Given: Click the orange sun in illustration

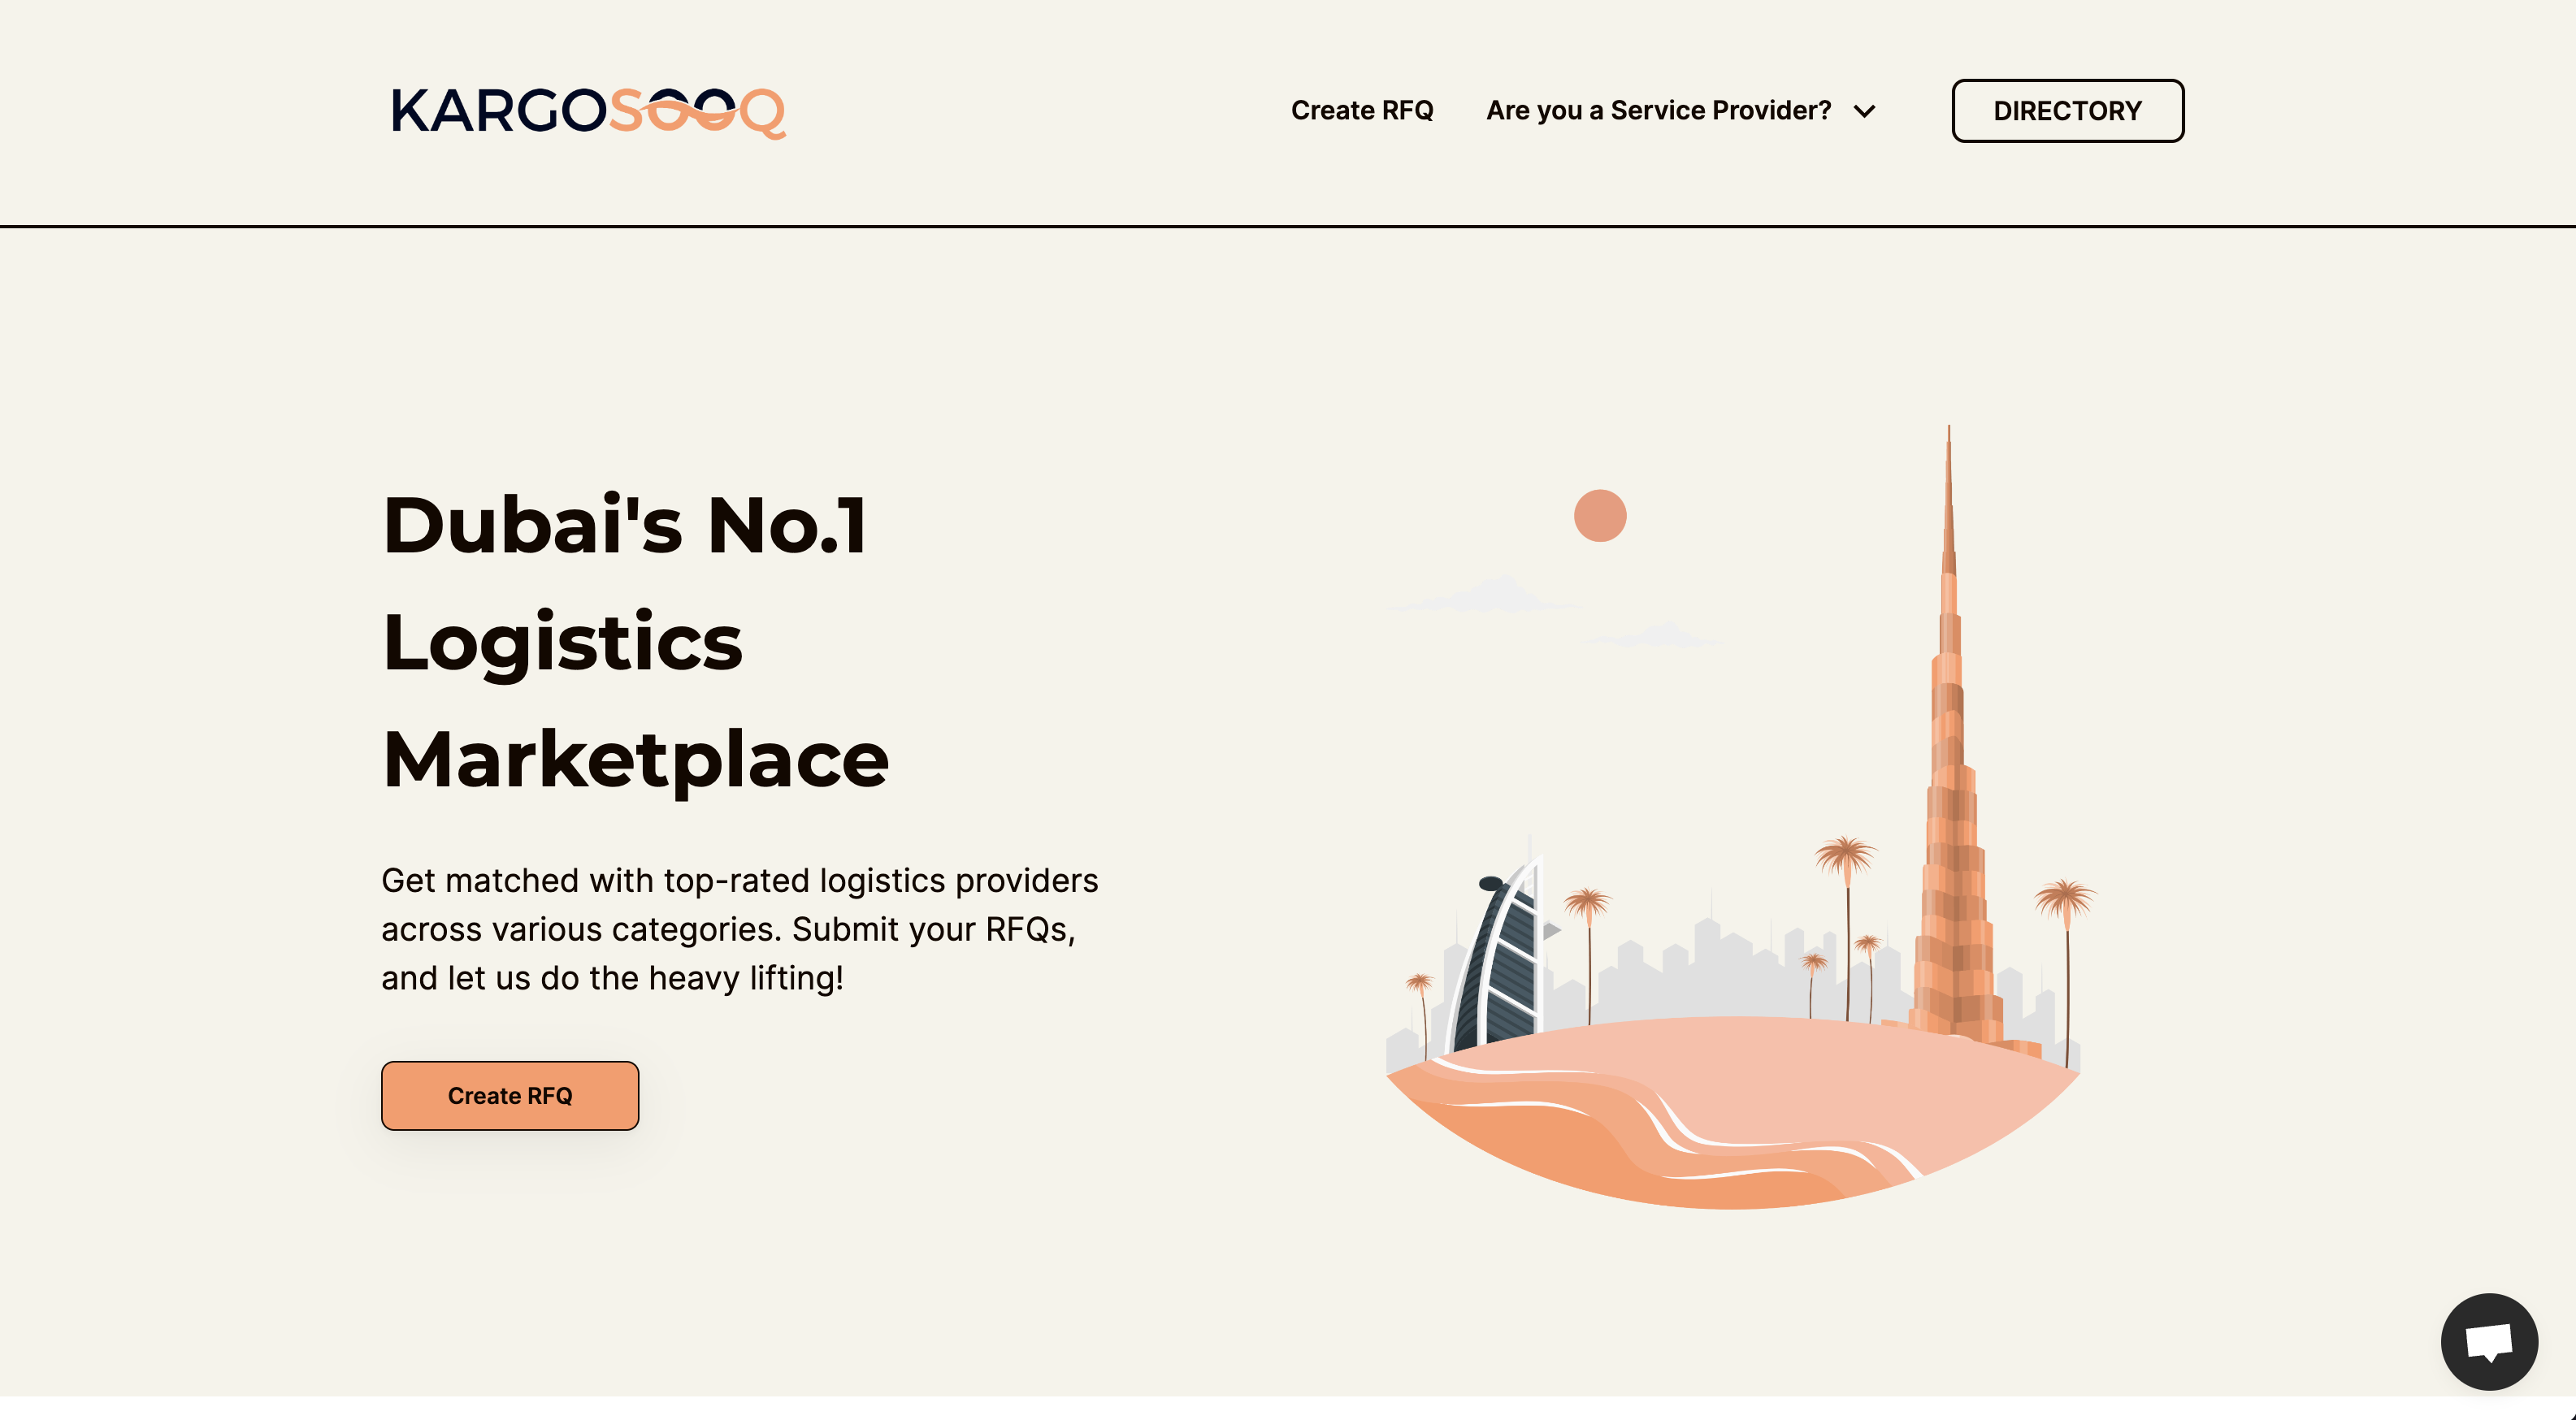Looking at the screenshot, I should (1599, 516).
